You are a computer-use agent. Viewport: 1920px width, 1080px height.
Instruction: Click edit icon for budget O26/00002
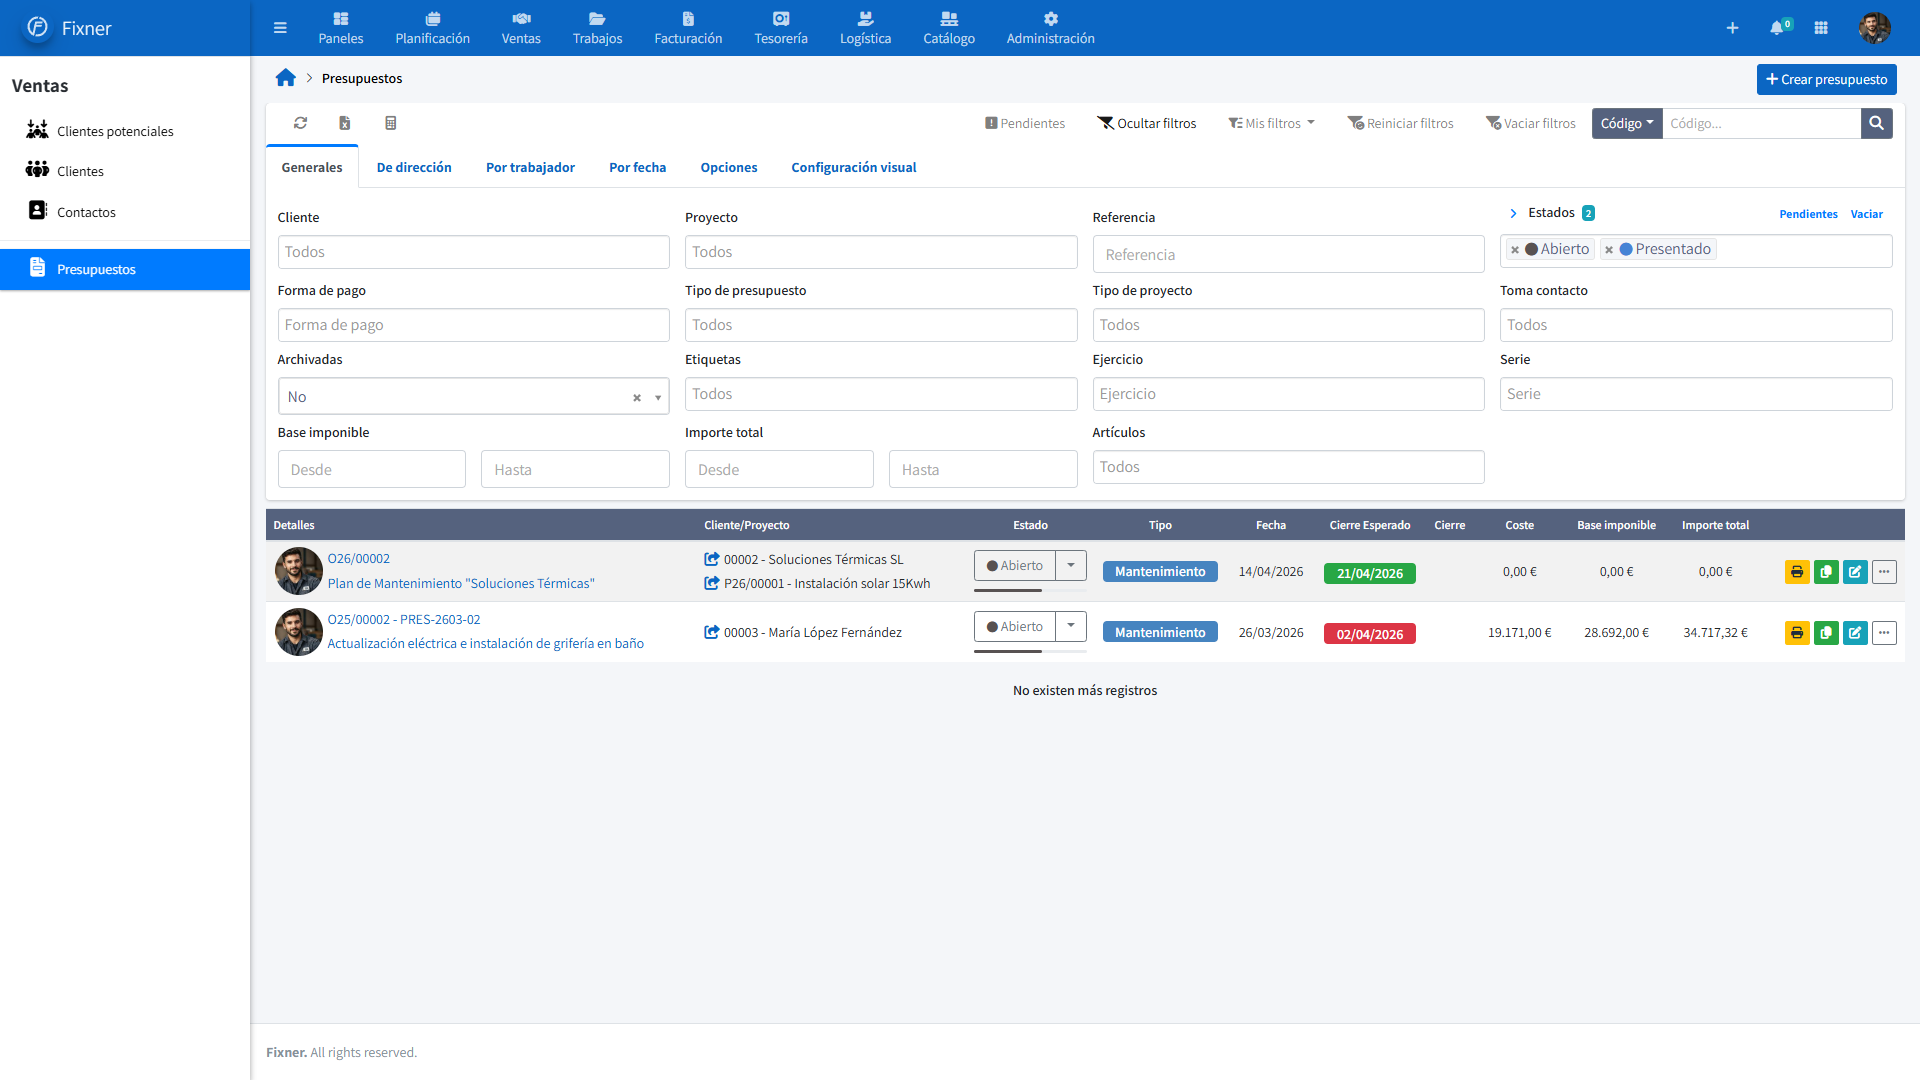pyautogui.click(x=1855, y=572)
